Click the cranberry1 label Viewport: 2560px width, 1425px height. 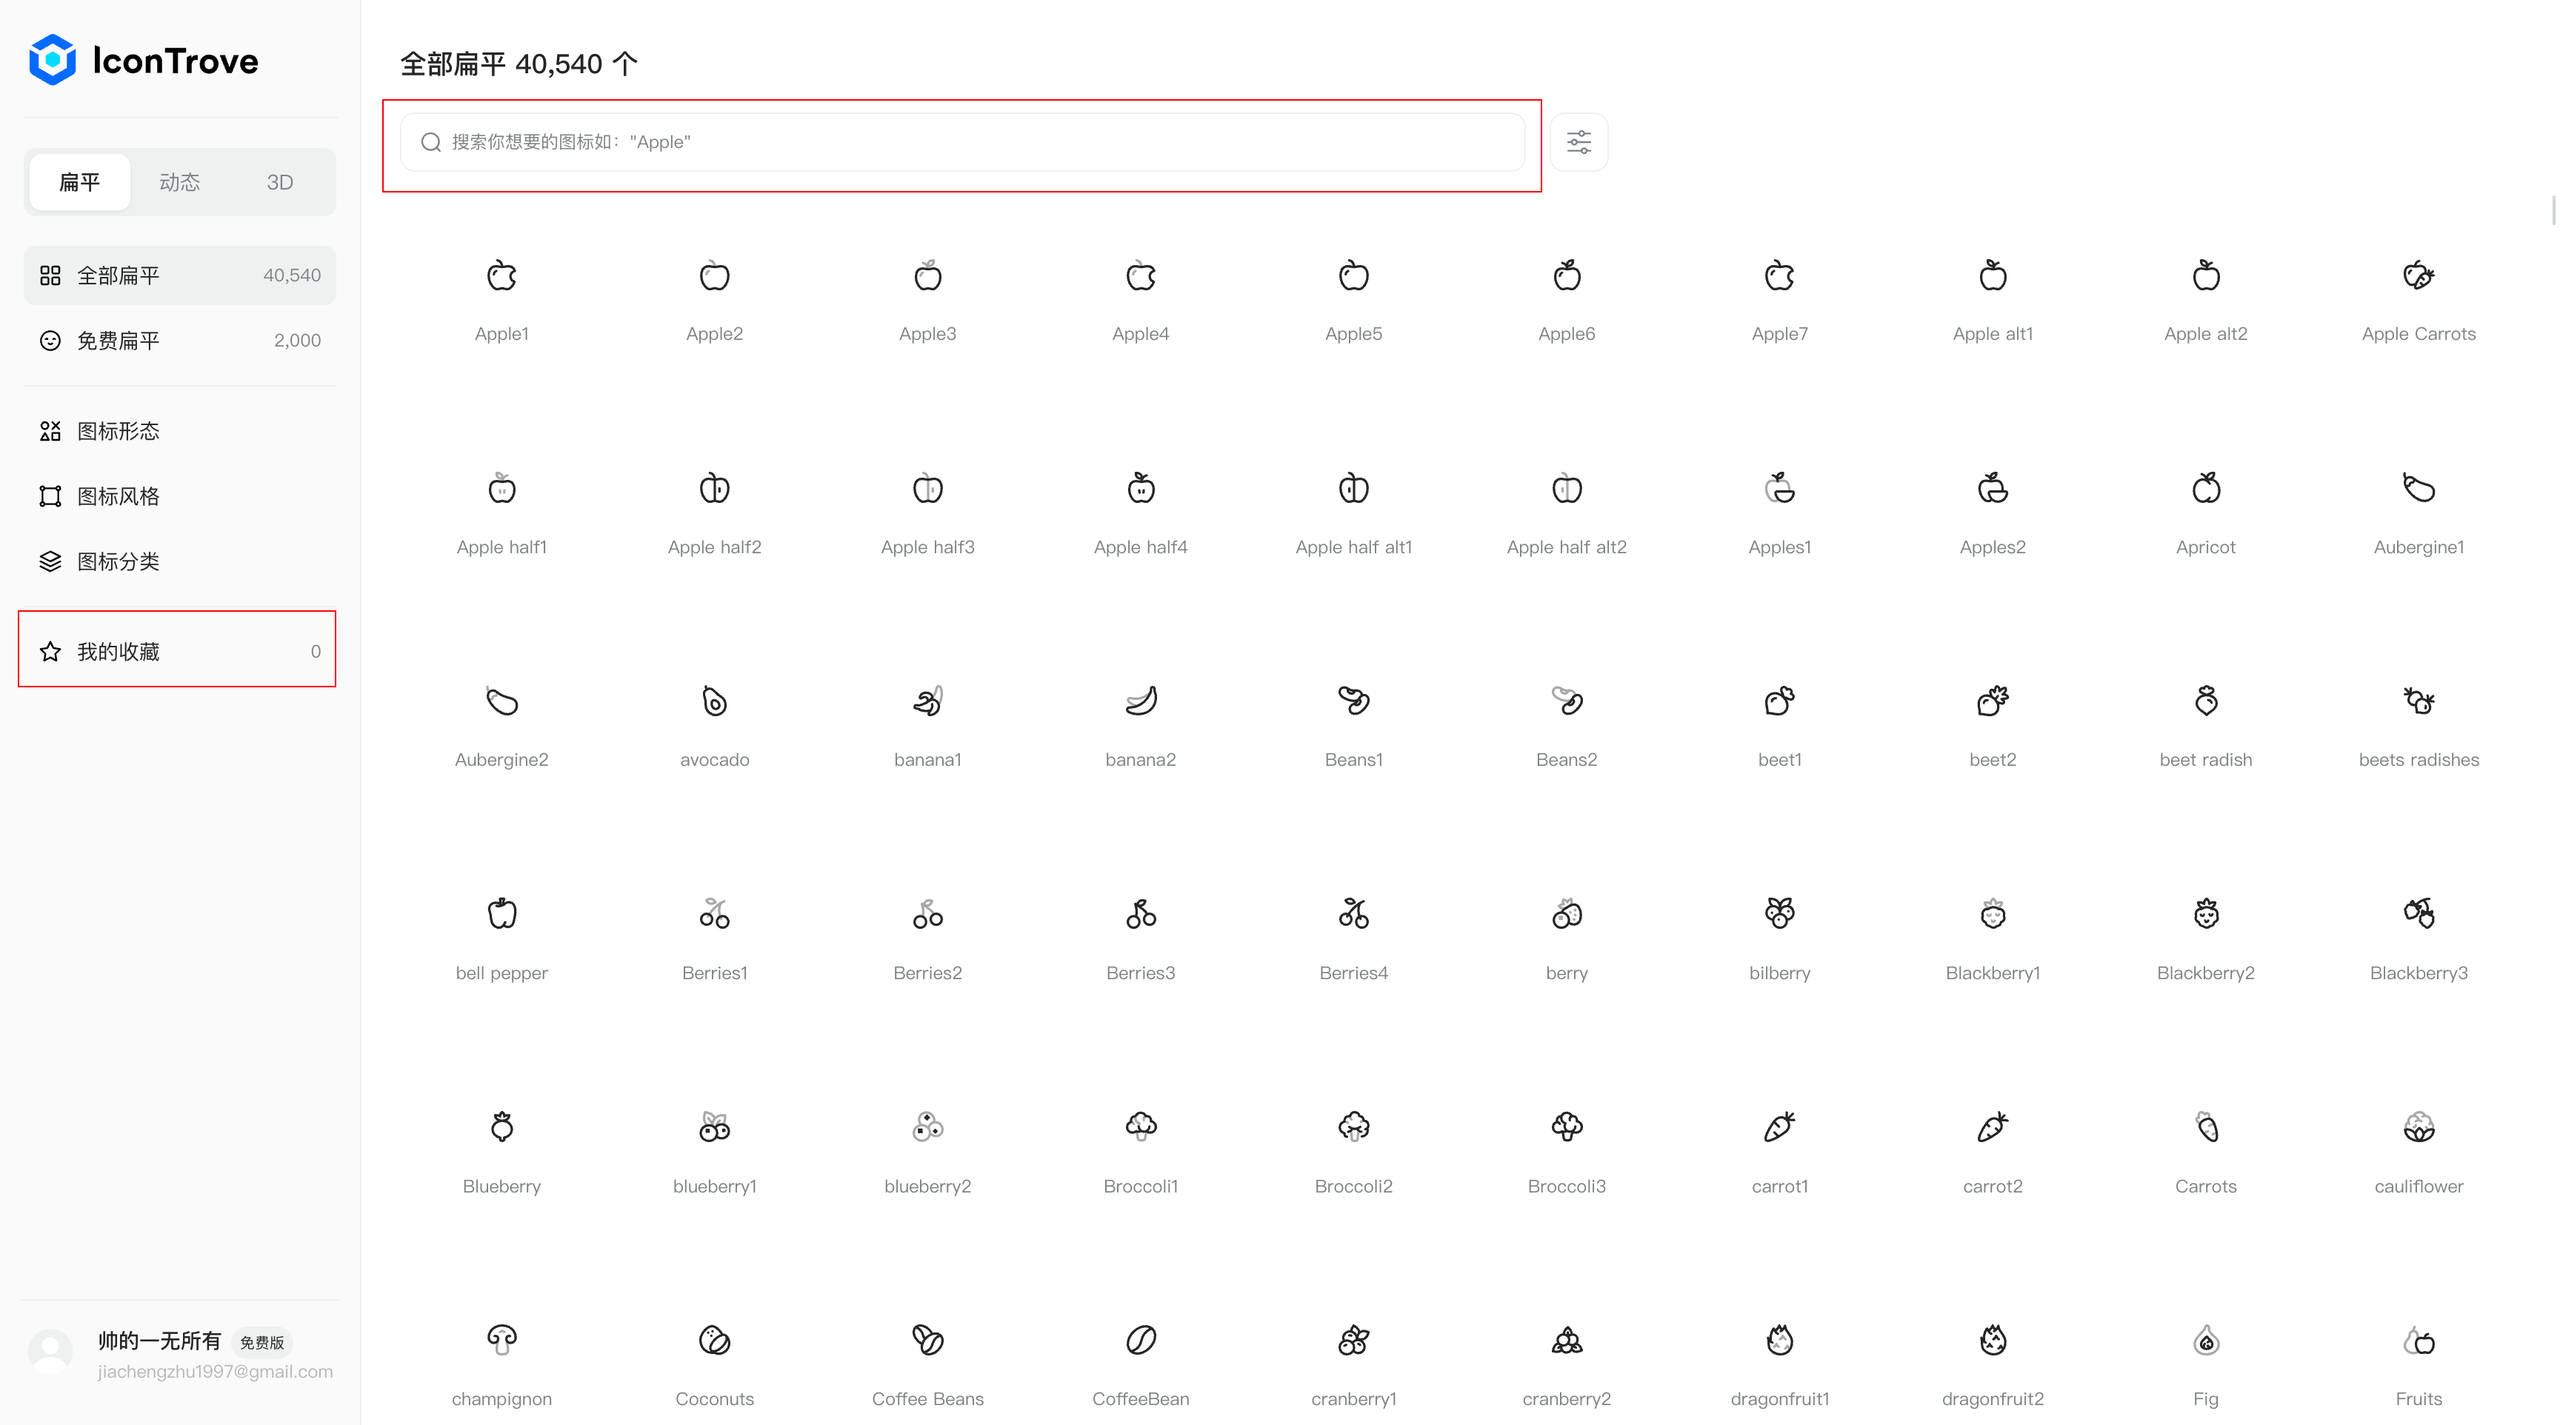pos(1354,1399)
